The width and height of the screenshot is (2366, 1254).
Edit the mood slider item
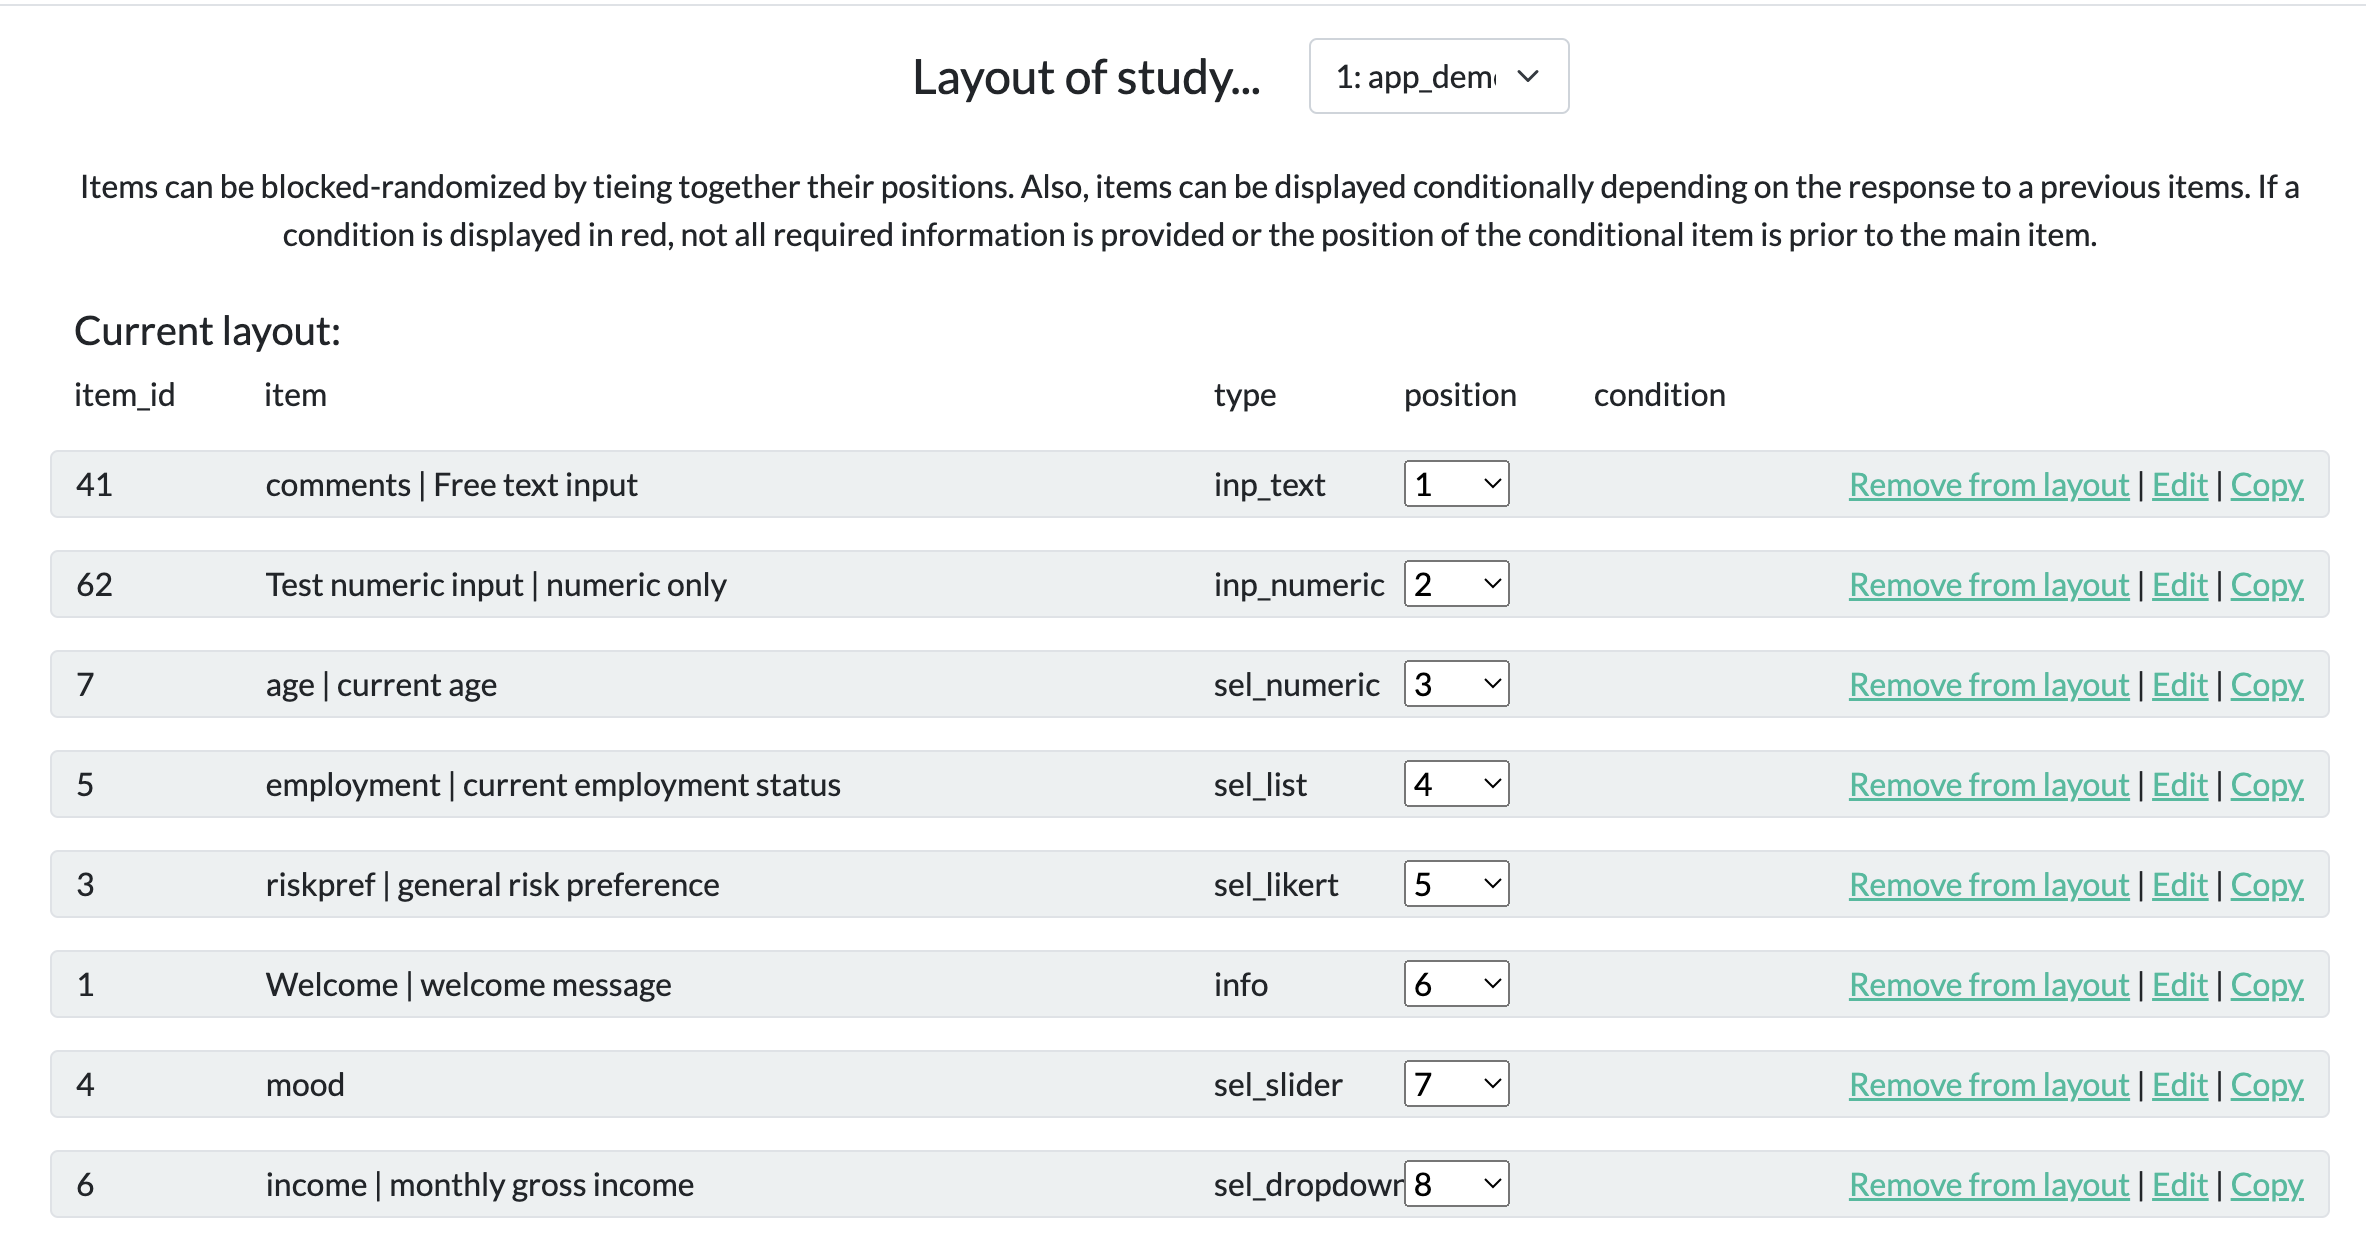tap(2180, 1085)
